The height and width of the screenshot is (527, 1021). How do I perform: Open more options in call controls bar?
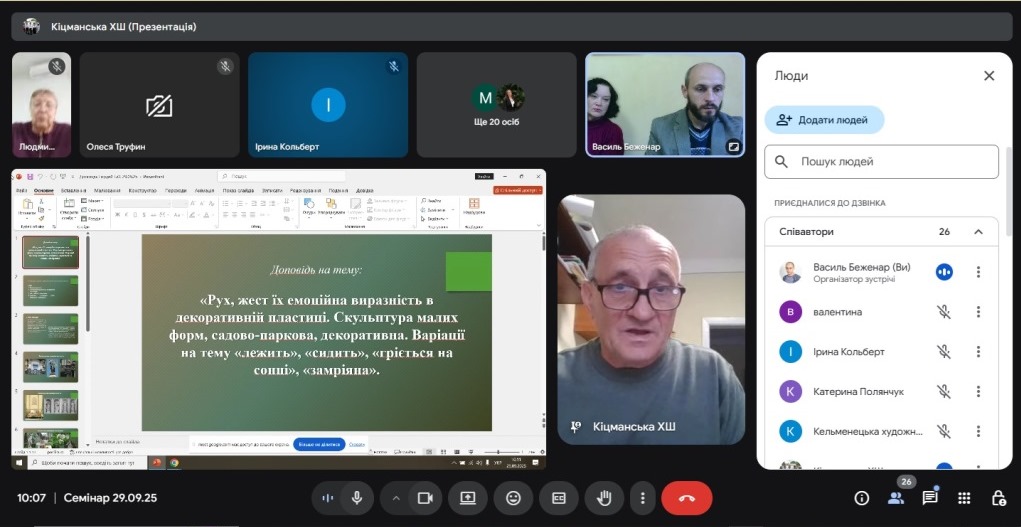pos(642,498)
